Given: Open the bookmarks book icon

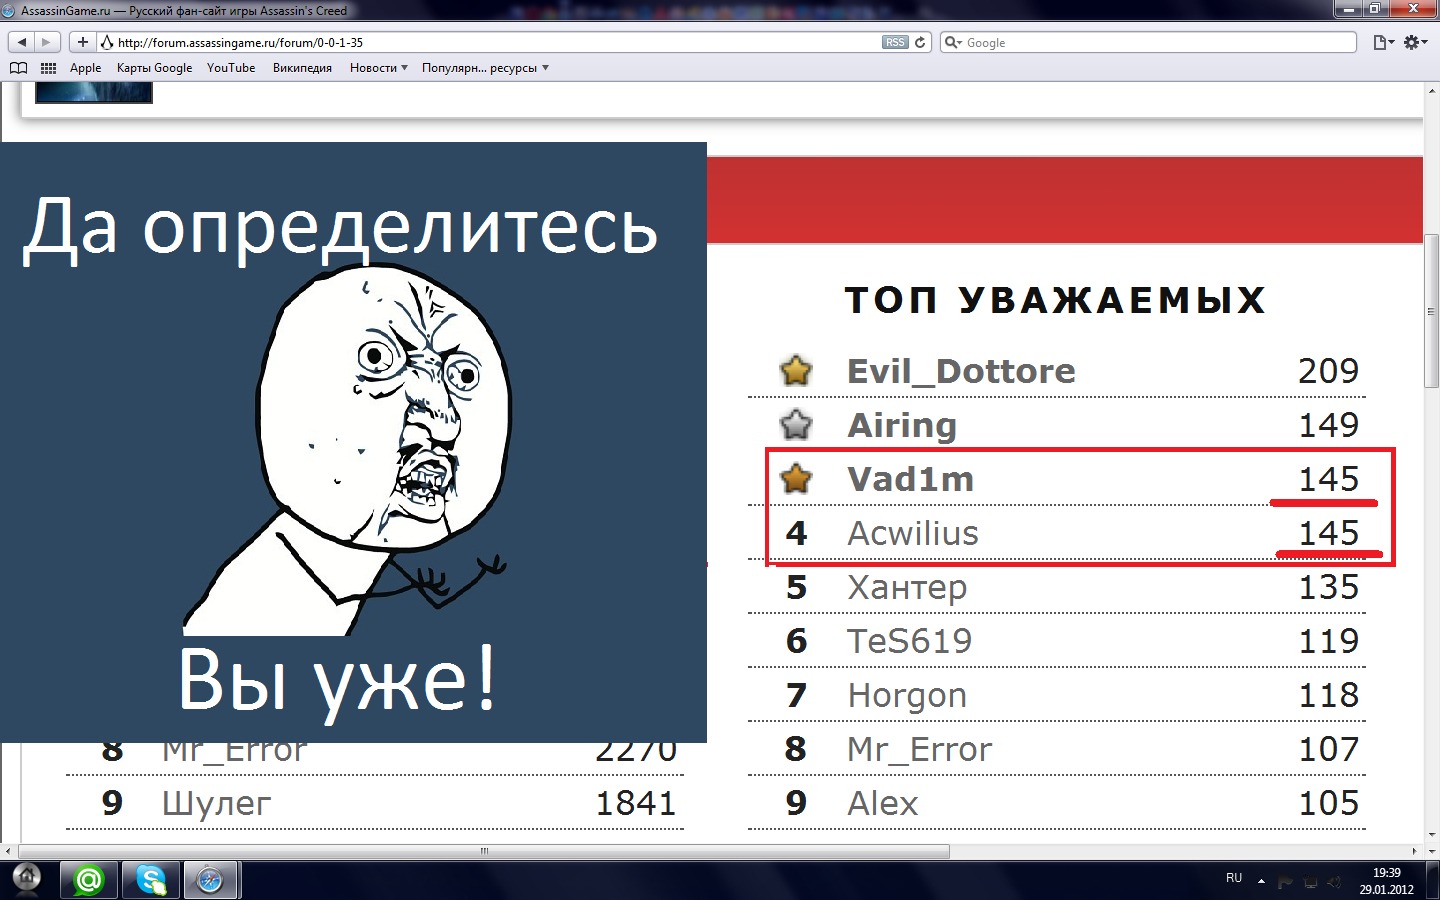Looking at the screenshot, I should (x=18, y=68).
